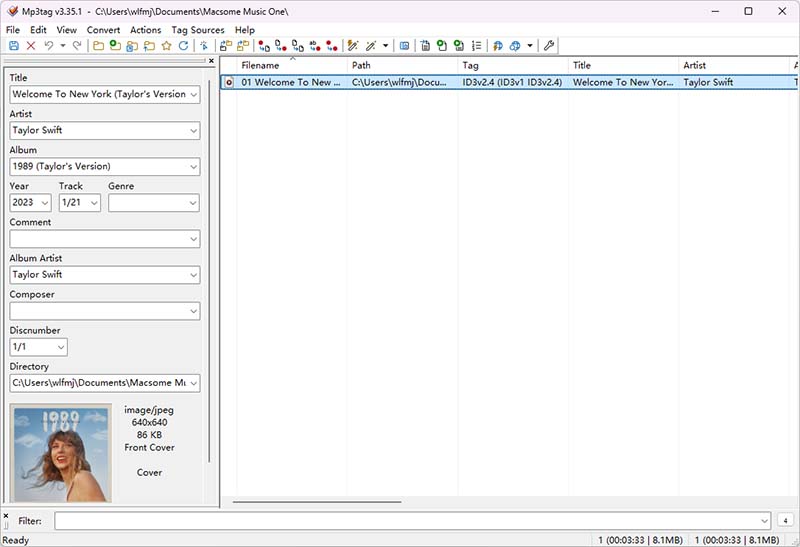This screenshot has width=800, height=547.
Task: Click the horizontal scrollbar under the file list
Action: (317, 502)
